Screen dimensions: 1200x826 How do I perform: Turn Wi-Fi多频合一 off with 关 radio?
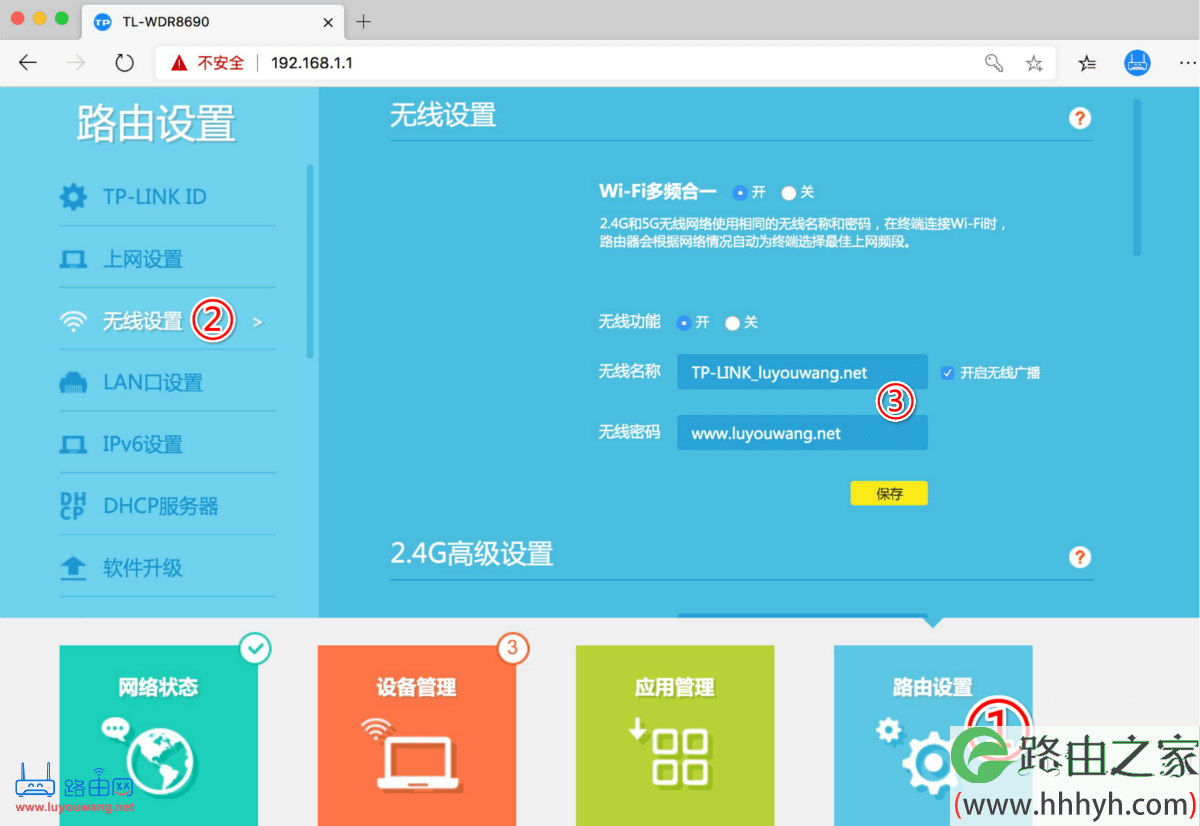788,192
